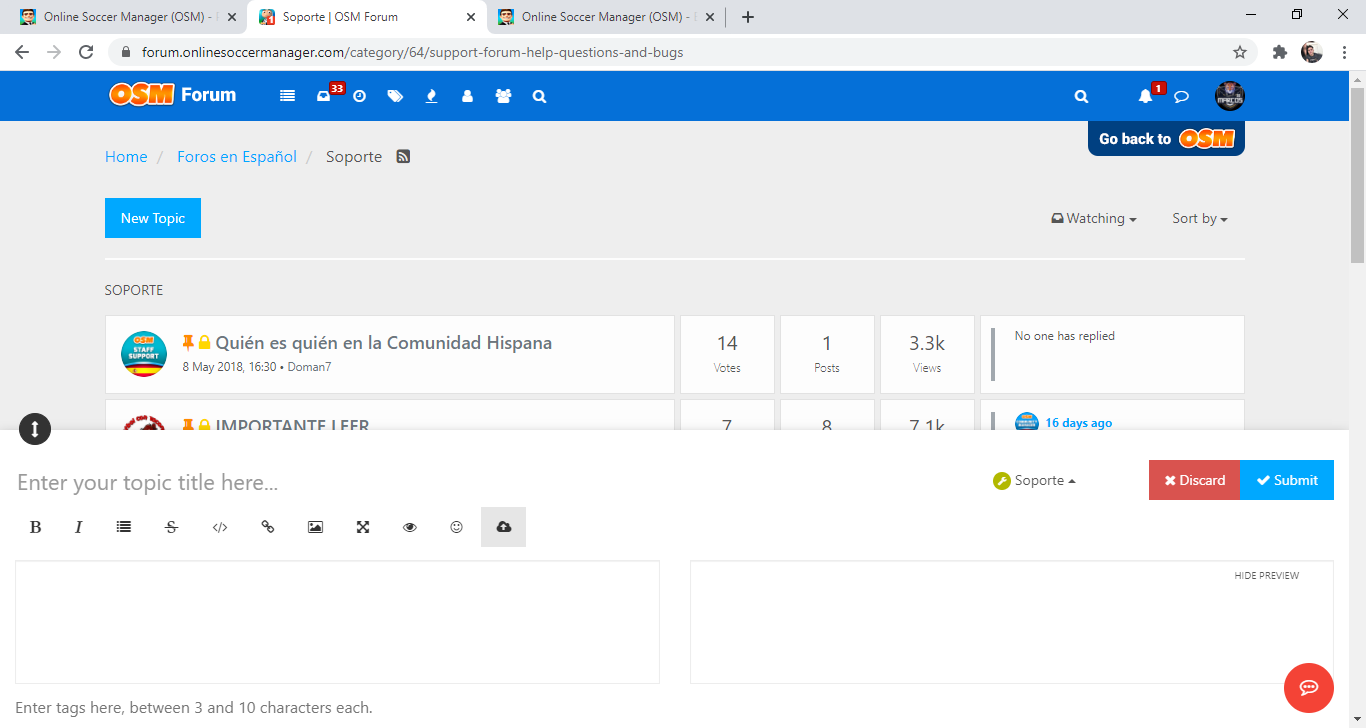The width and height of the screenshot is (1366, 728).
Task: Click the New Topic button
Action: 153,218
